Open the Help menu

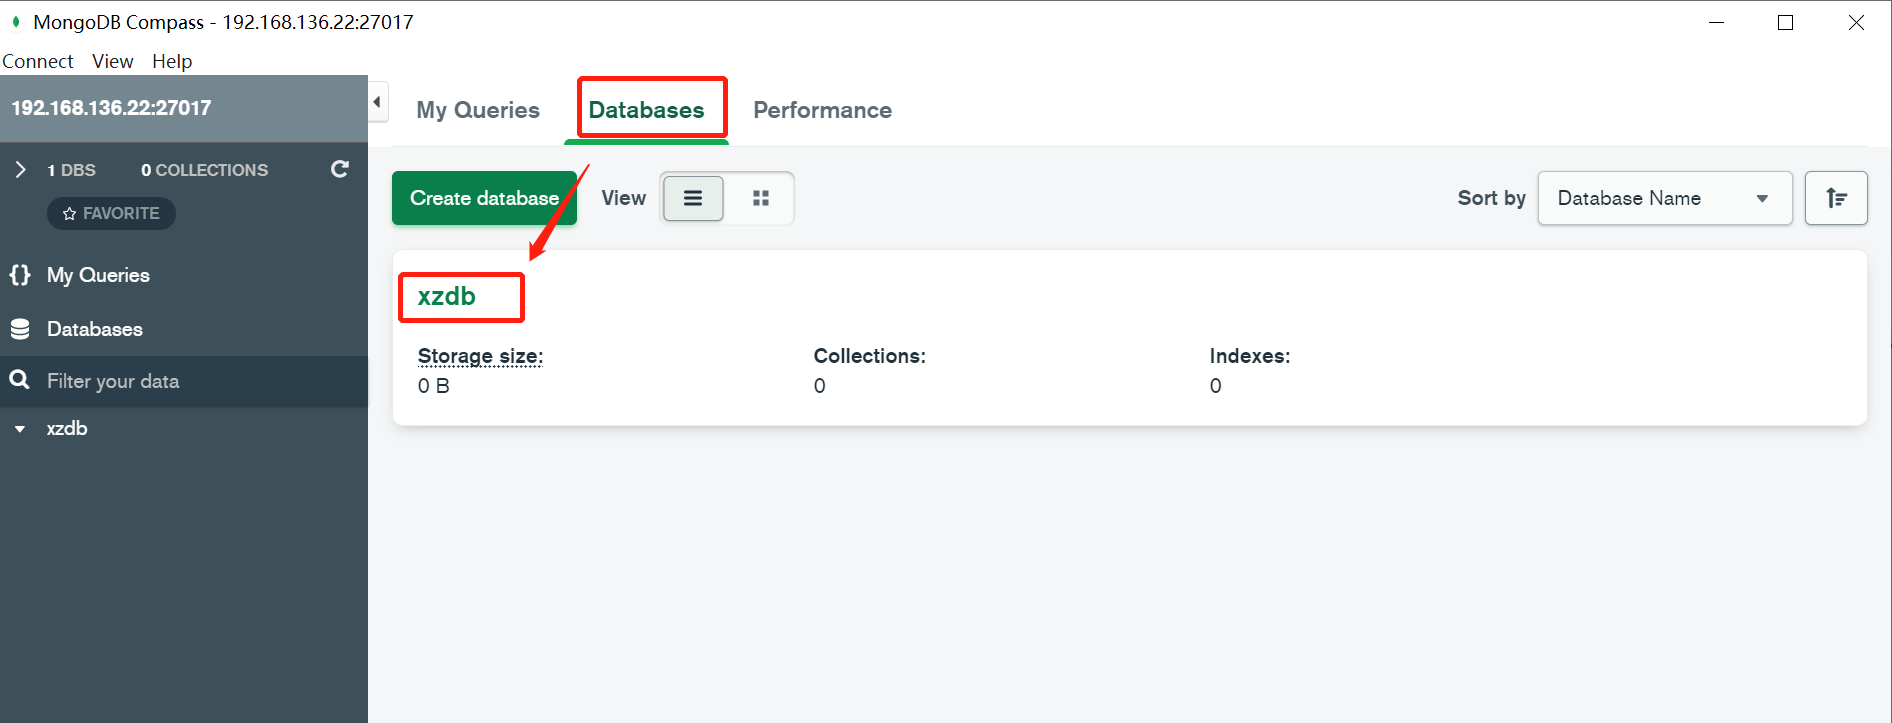(x=172, y=61)
